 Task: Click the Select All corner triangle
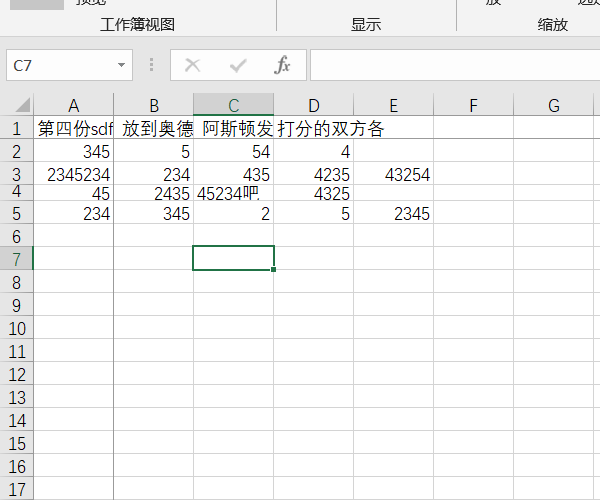tap(23, 105)
